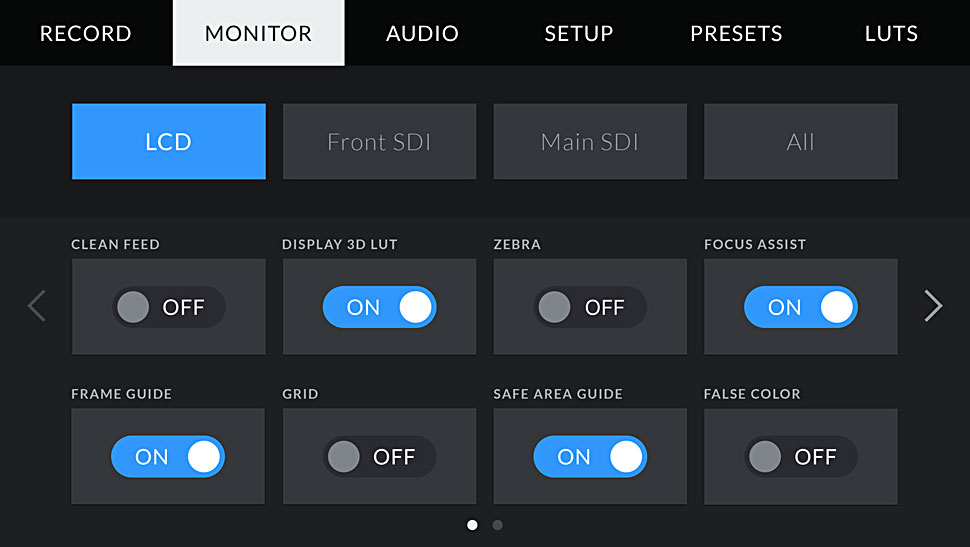
Task: Select the Main SDI output button
Action: [590, 142]
